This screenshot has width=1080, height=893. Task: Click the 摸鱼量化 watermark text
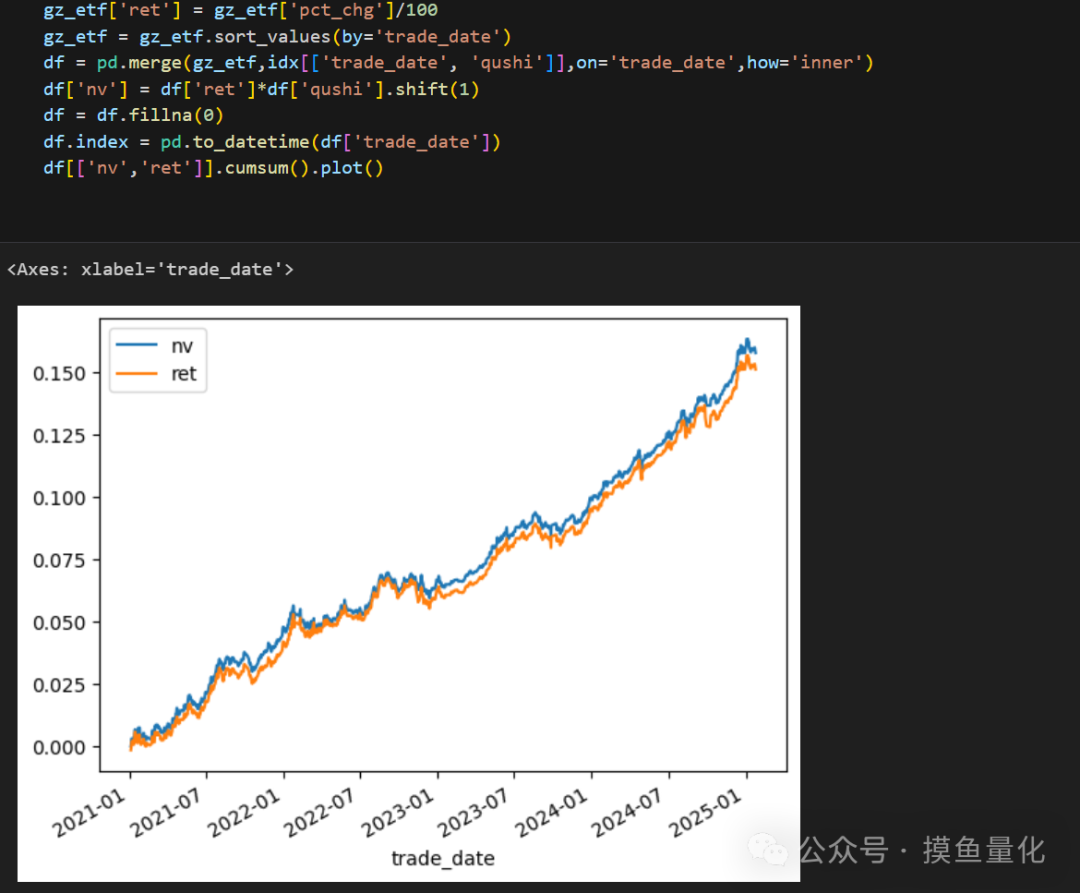(983, 850)
